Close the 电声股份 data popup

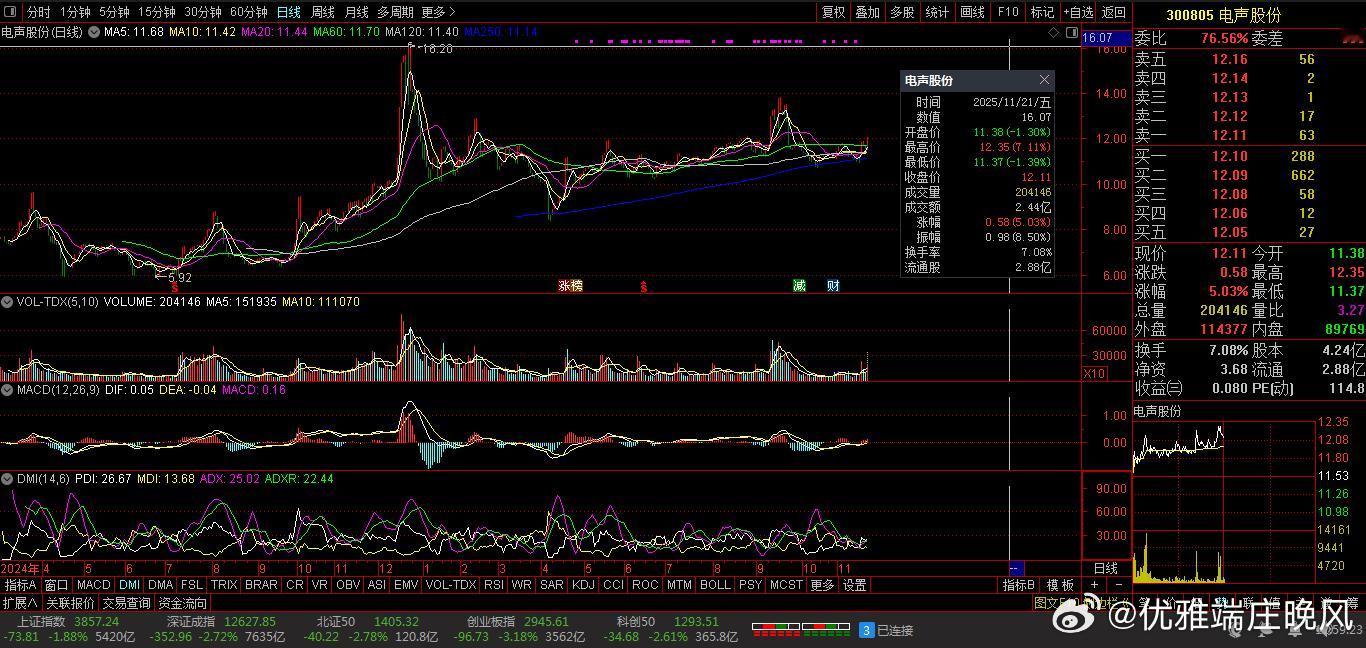pyautogui.click(x=1045, y=80)
